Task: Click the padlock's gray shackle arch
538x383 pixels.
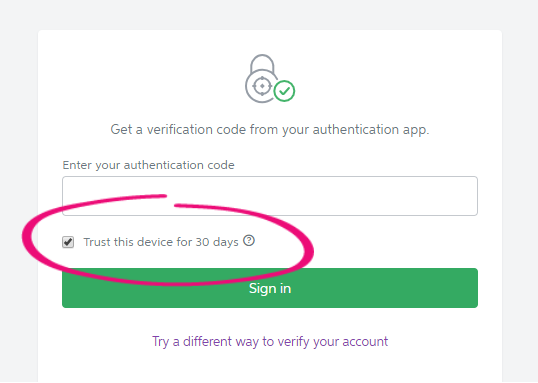Action: coord(262,63)
